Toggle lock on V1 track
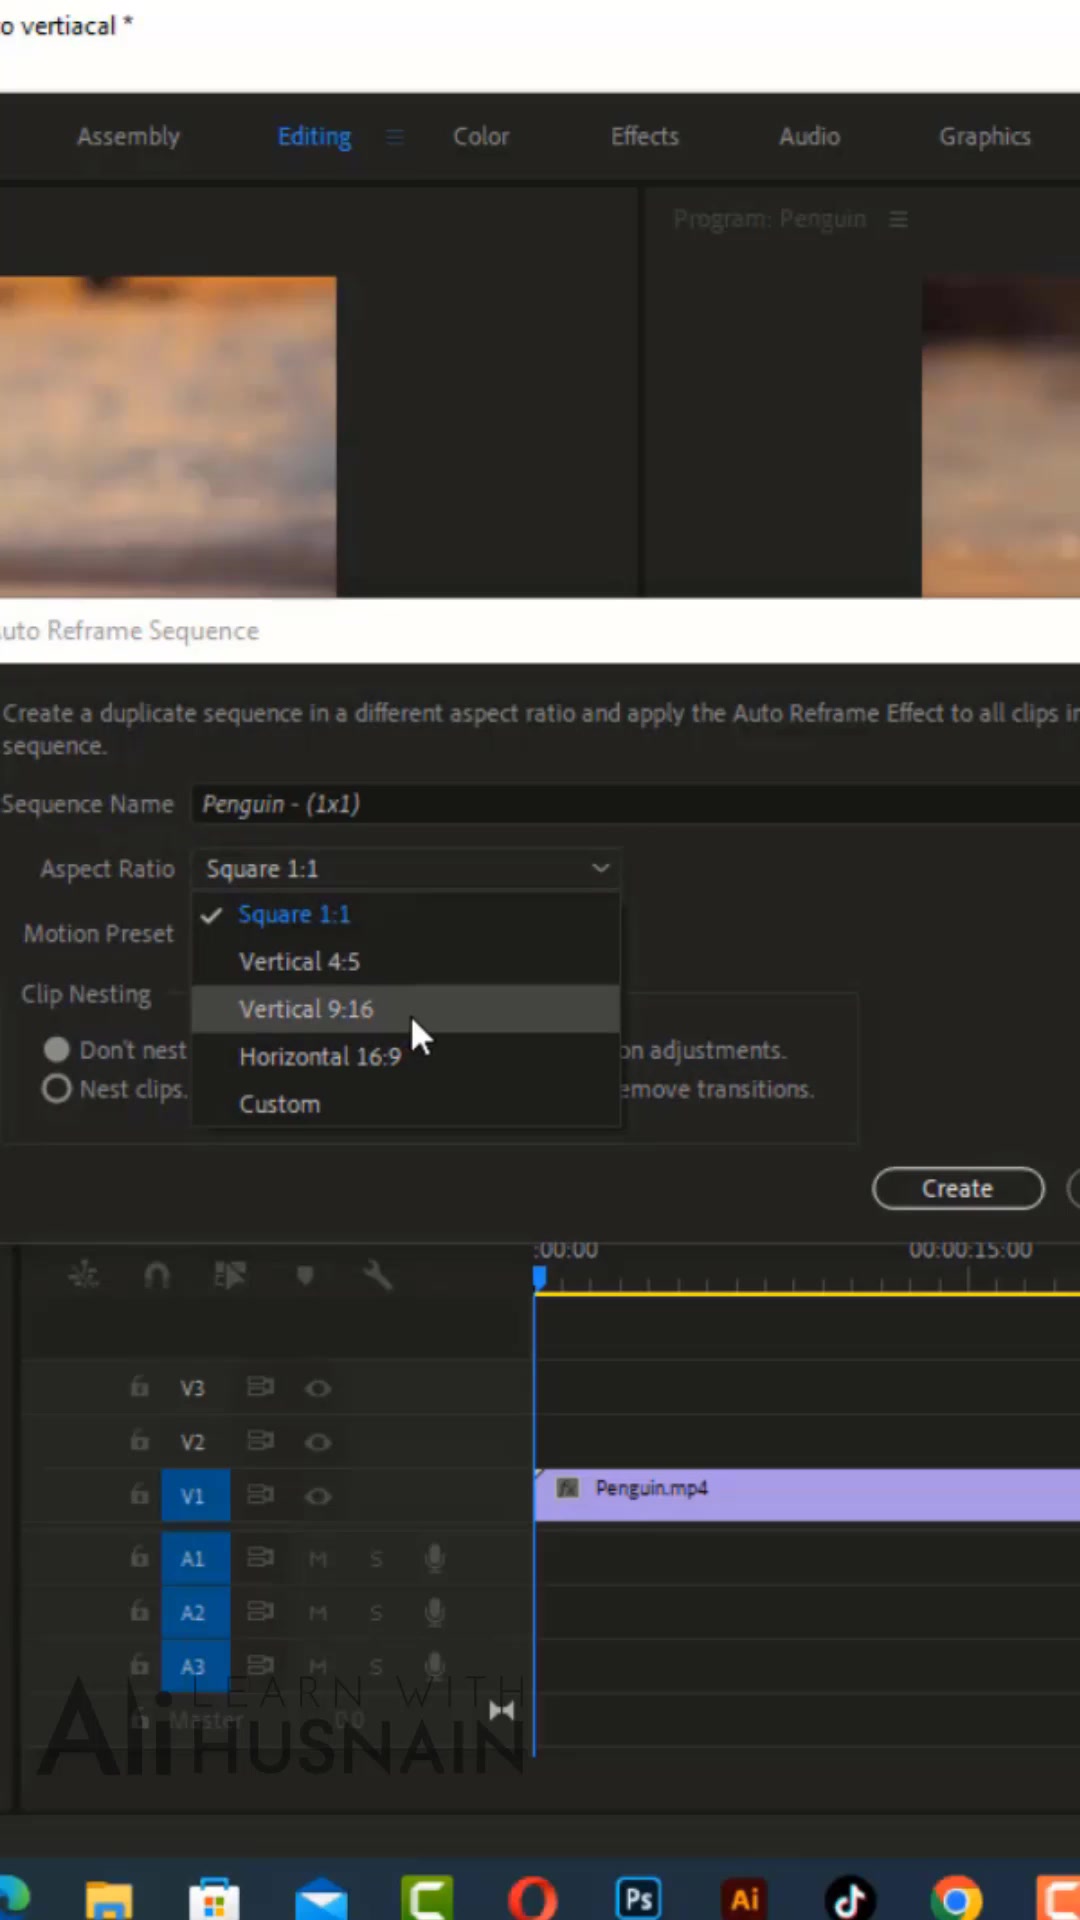1080x1920 pixels. (x=139, y=1495)
